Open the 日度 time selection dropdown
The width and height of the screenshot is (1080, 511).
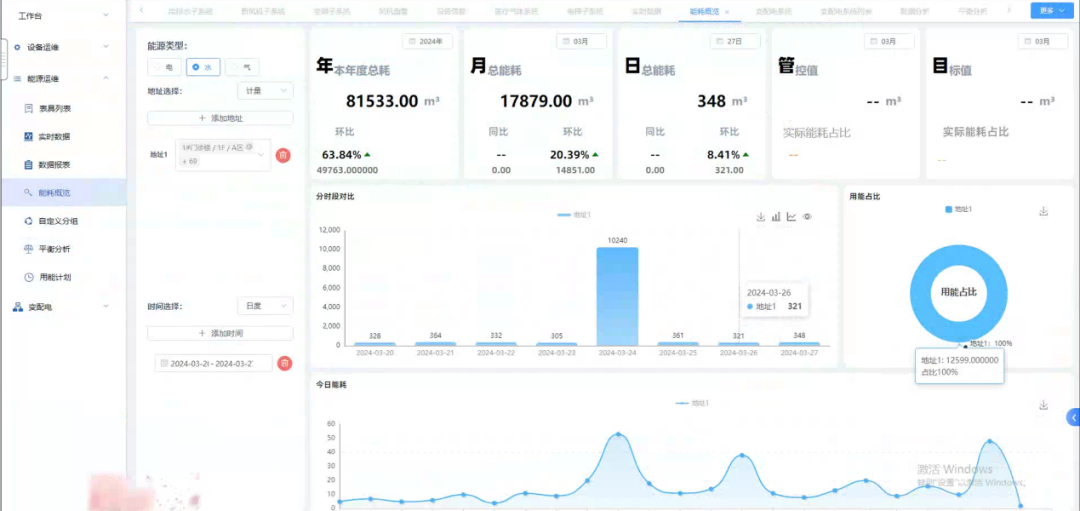pyautogui.click(x=265, y=306)
